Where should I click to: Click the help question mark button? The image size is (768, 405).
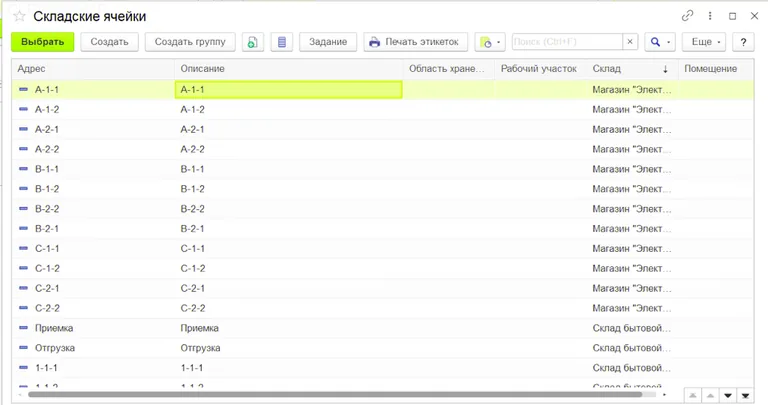(743, 42)
